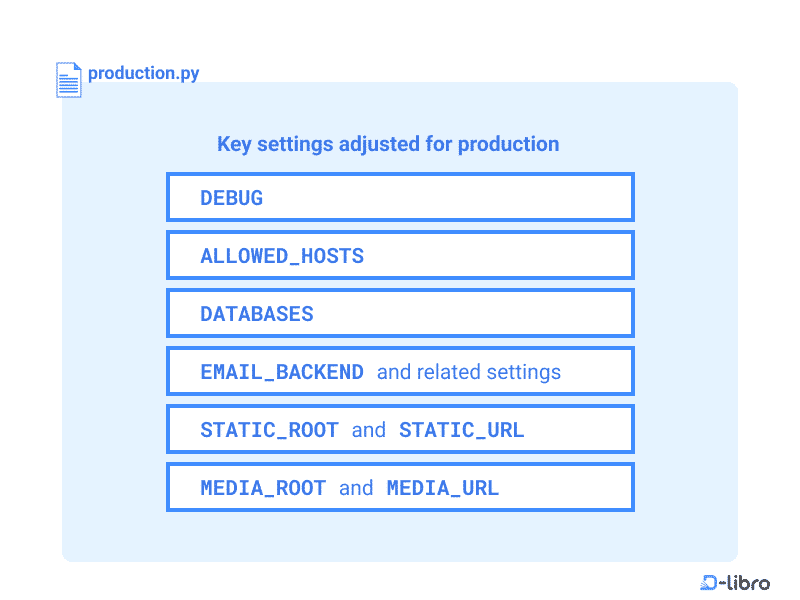The height and width of the screenshot is (600, 800).
Task: Select the STATIC_URL text
Action: pyautogui.click(x=461, y=430)
